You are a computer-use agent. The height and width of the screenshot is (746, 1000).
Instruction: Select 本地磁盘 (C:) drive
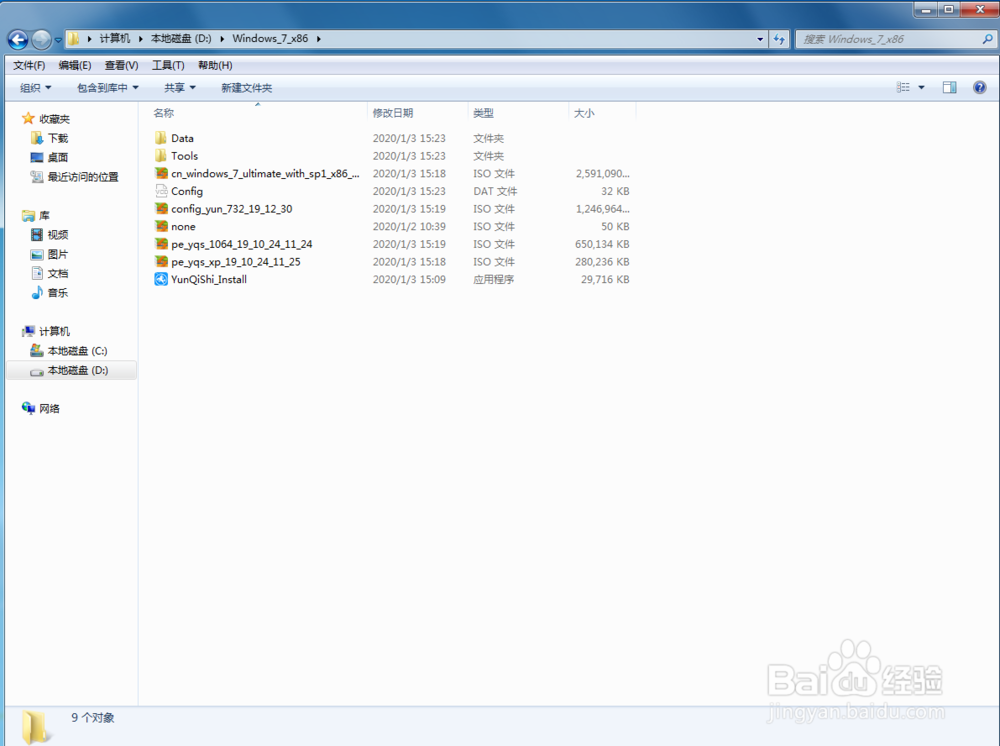(77, 351)
